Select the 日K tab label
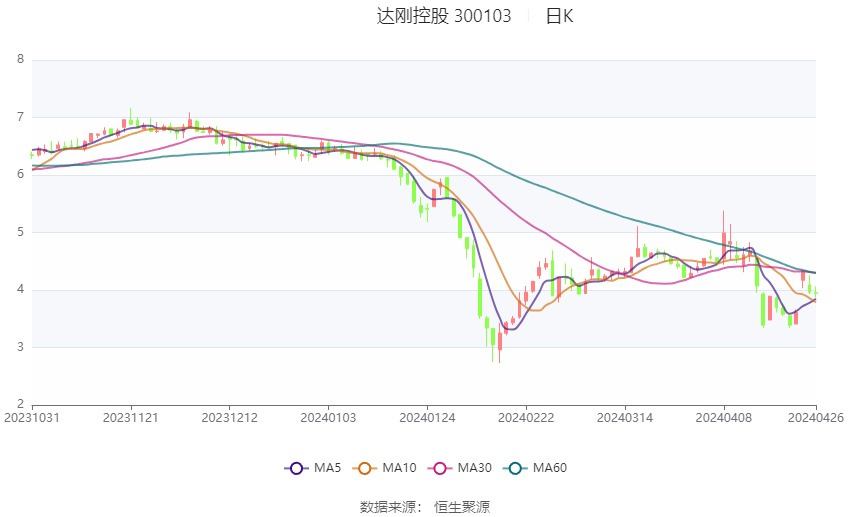 point(559,16)
